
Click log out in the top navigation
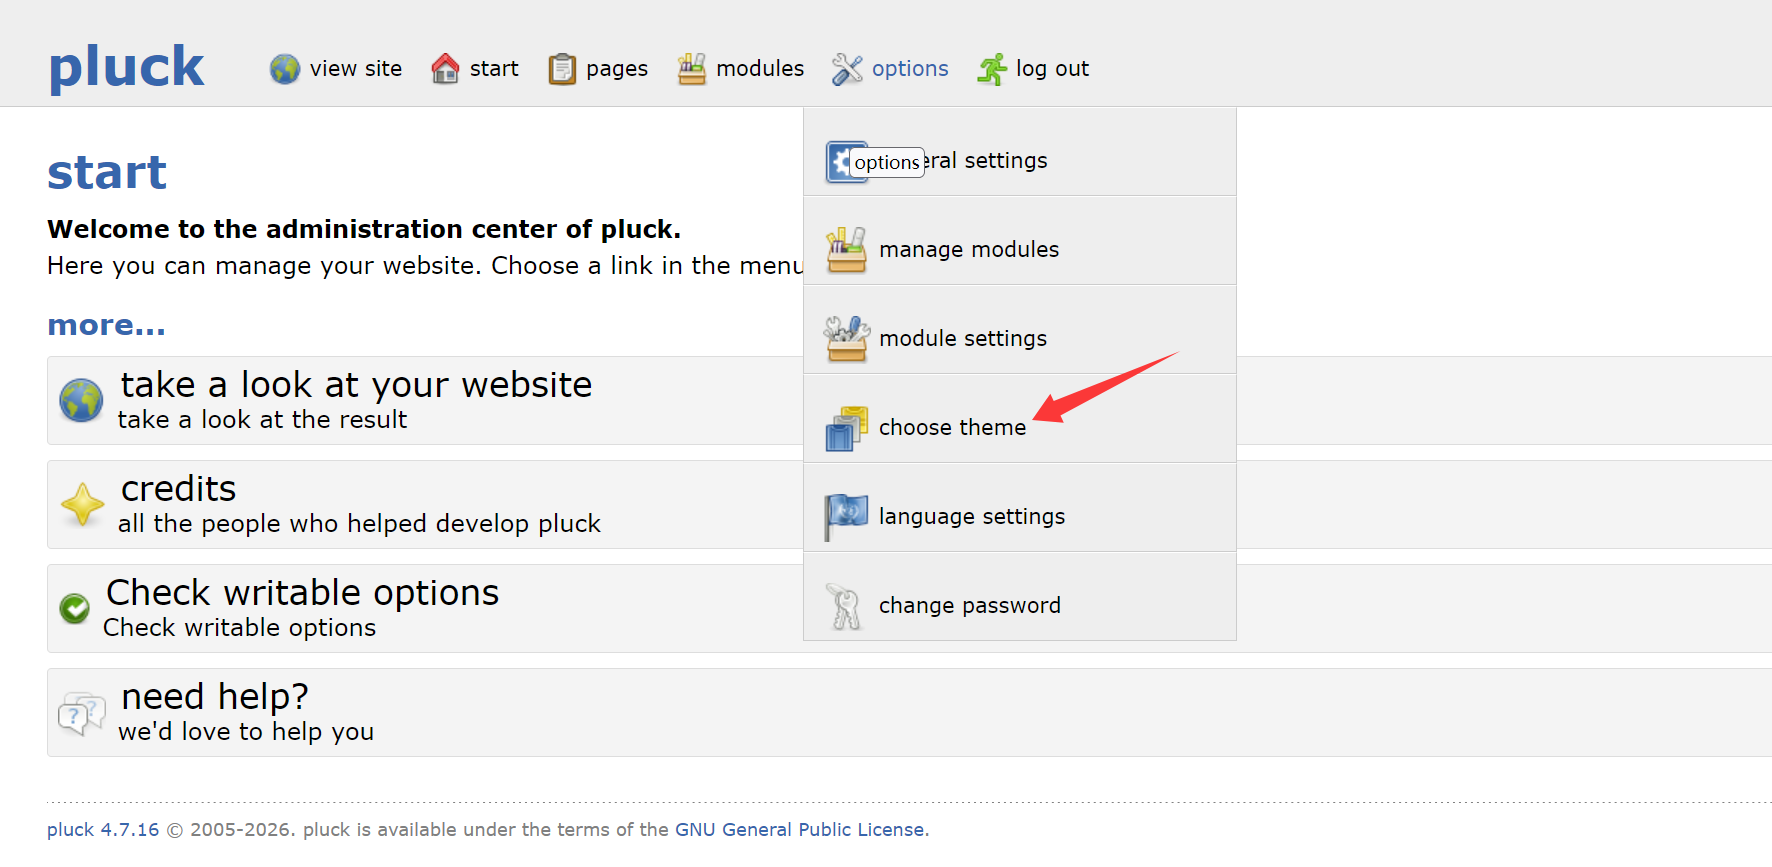point(1052,69)
